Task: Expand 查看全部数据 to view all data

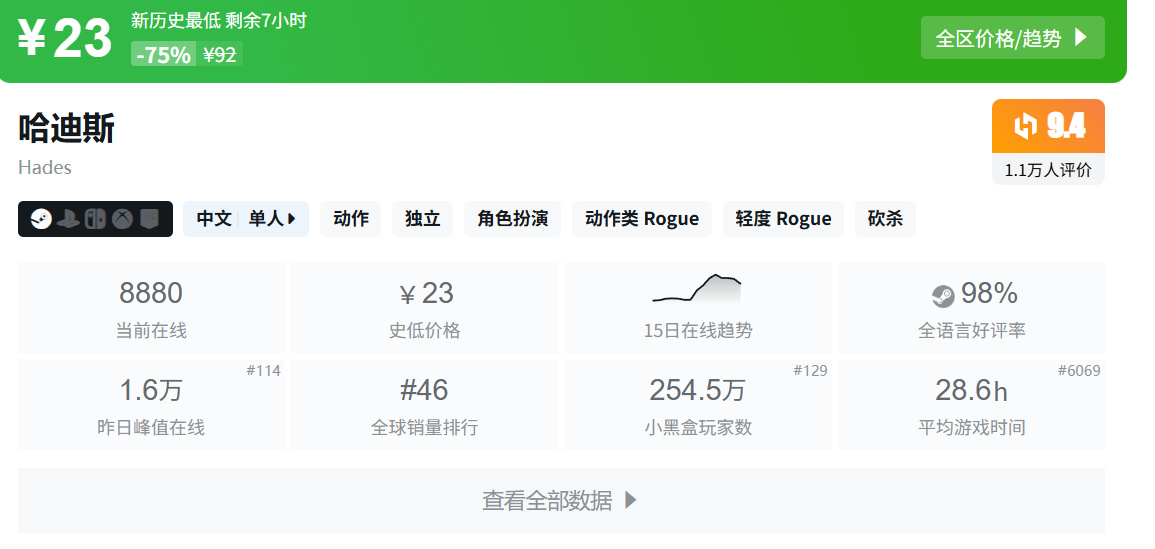Action: [561, 500]
